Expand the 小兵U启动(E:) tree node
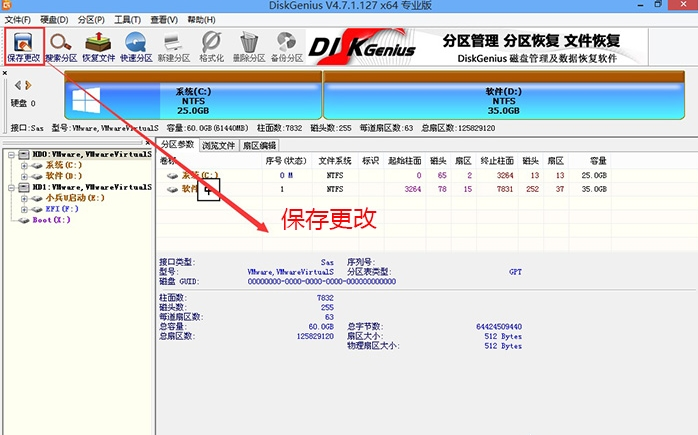698x435 pixels. (24, 198)
